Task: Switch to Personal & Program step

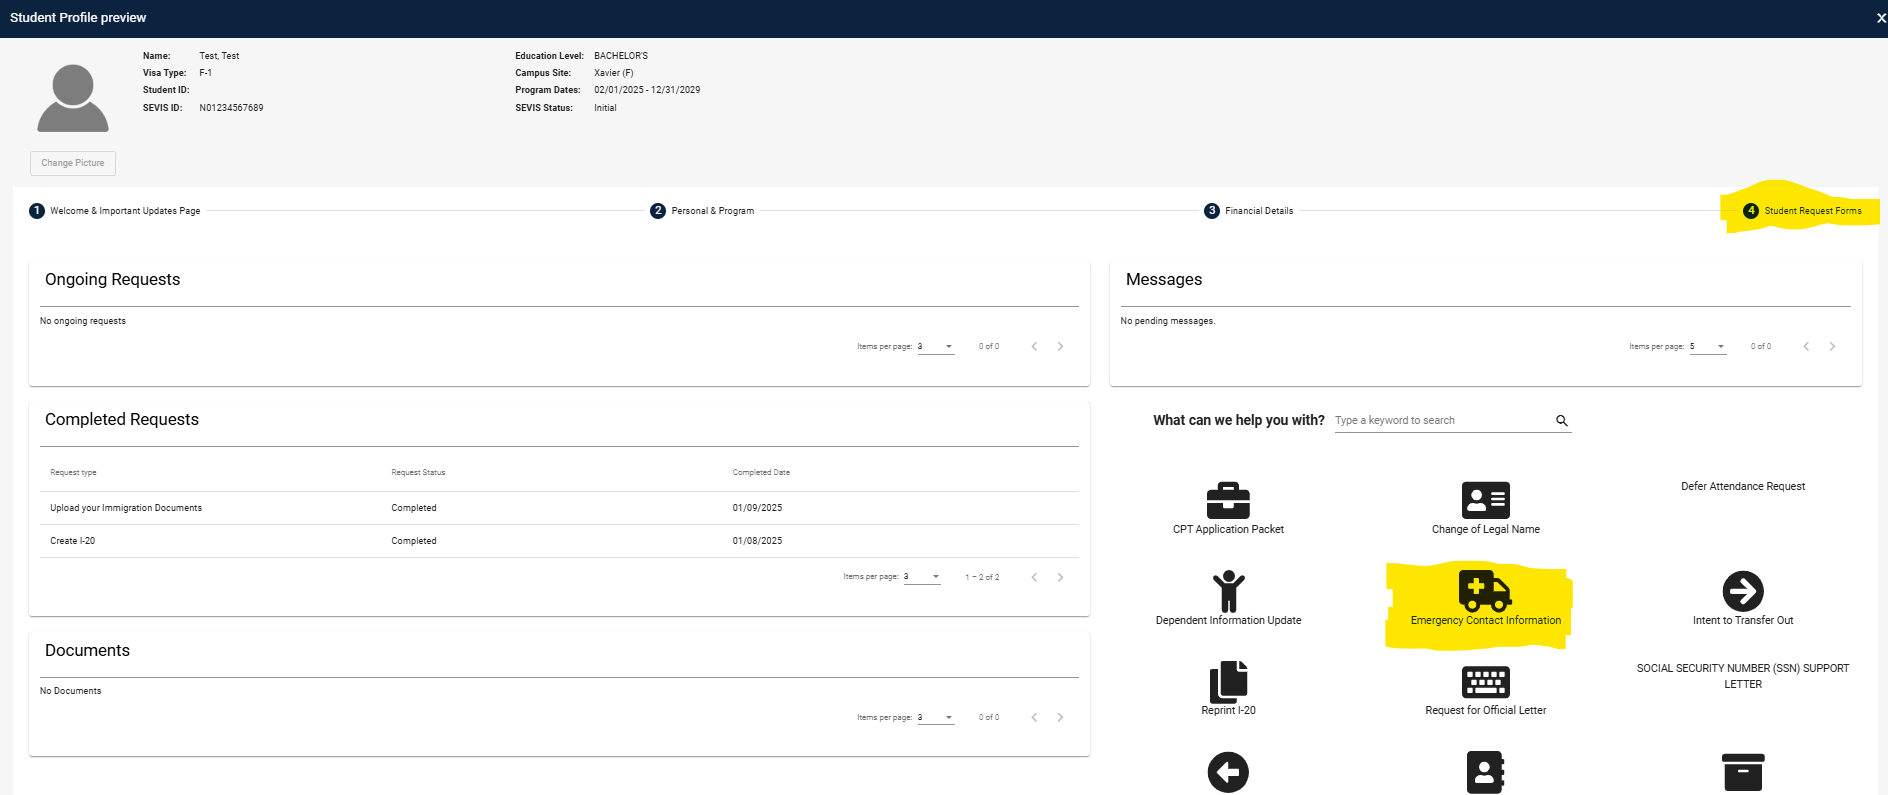Action: [x=702, y=211]
